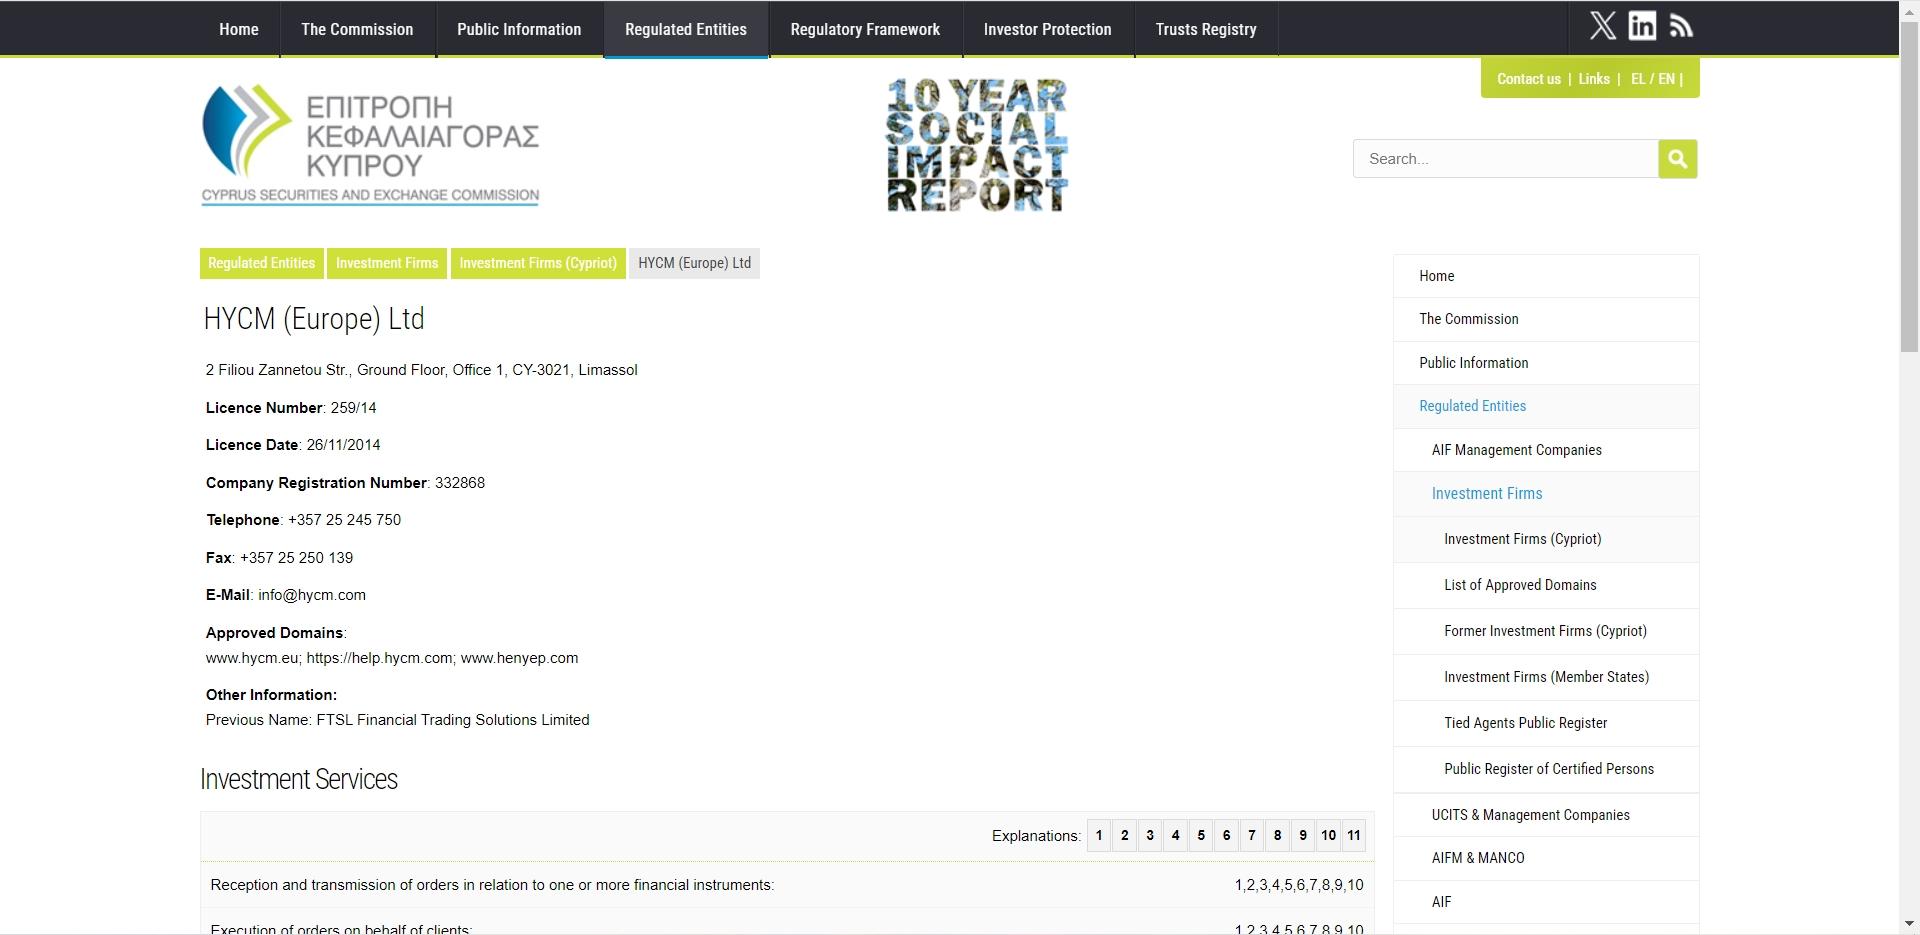Open explanation number 2

[x=1124, y=835]
